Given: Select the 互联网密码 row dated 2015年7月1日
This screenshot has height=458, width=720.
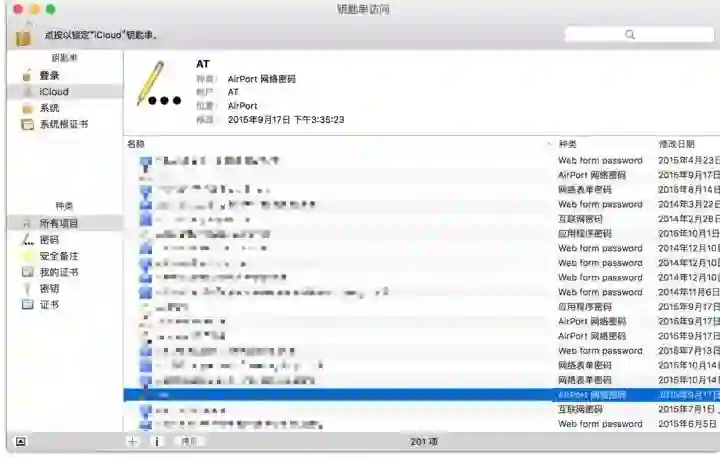Looking at the screenshot, I should (x=422, y=409).
